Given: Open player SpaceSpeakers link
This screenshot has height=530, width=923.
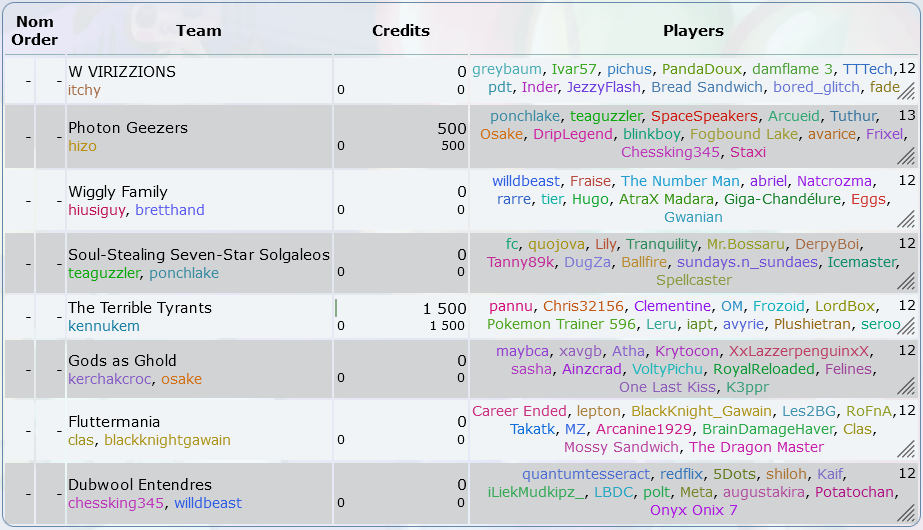Looking at the screenshot, I should click(x=704, y=116).
